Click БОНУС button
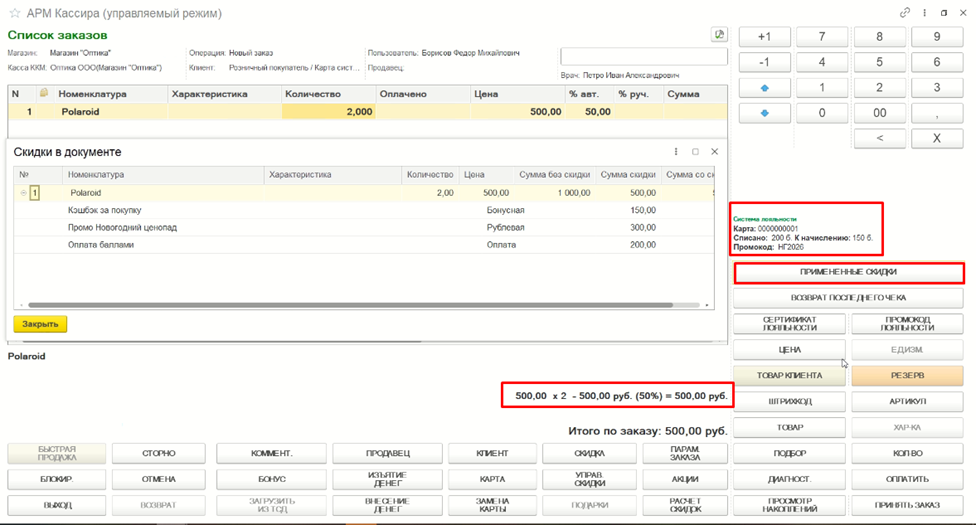This screenshot has height=525, width=976. [x=271, y=480]
